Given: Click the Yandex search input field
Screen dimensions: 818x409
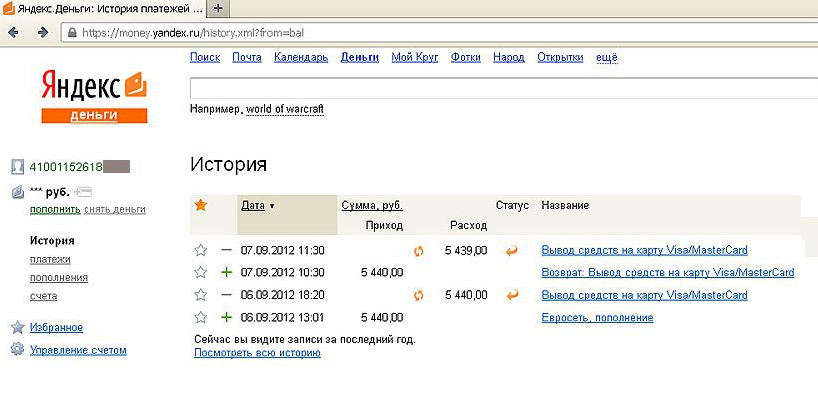Looking at the screenshot, I should (x=503, y=88).
